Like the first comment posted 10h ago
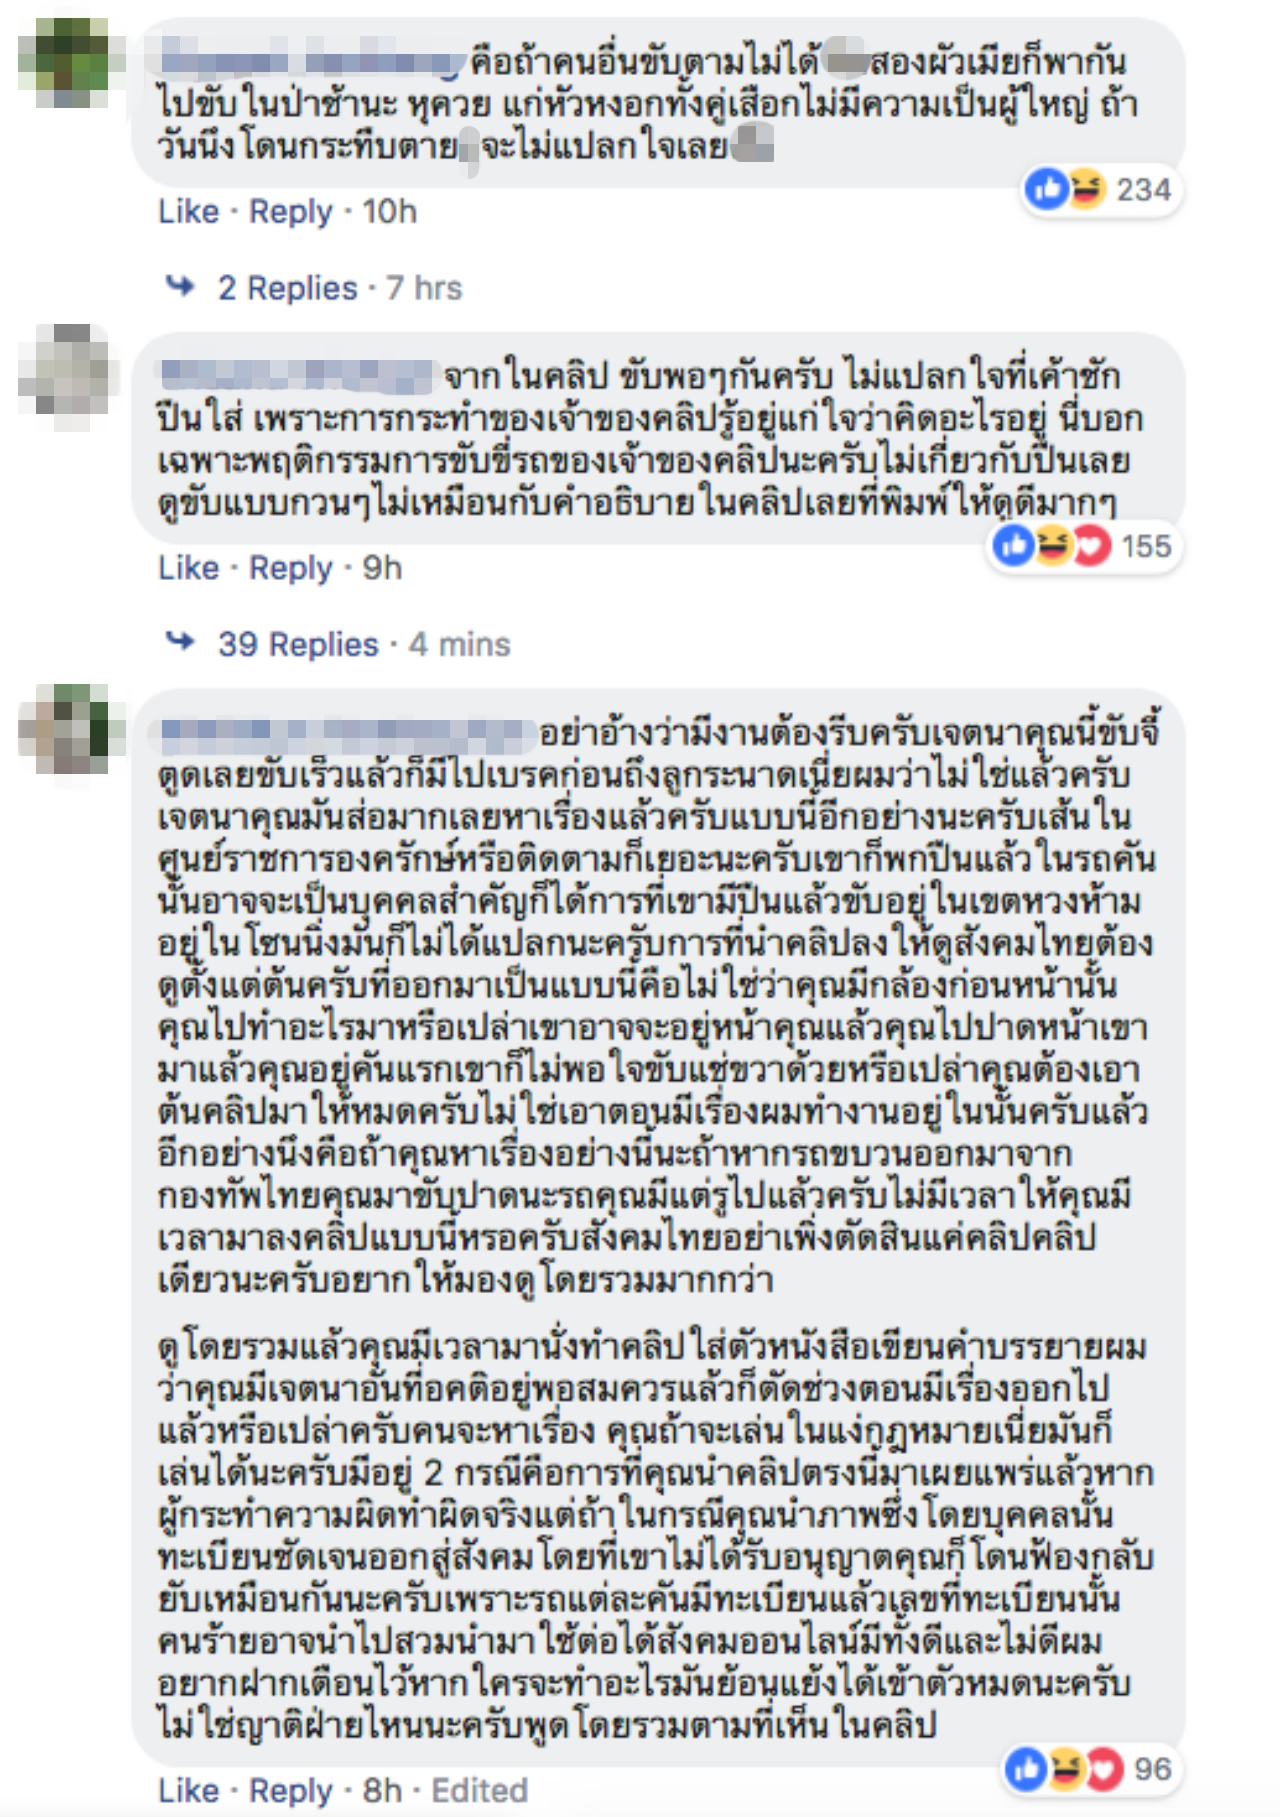Screen dimensions: 1280x1817 click(188, 212)
